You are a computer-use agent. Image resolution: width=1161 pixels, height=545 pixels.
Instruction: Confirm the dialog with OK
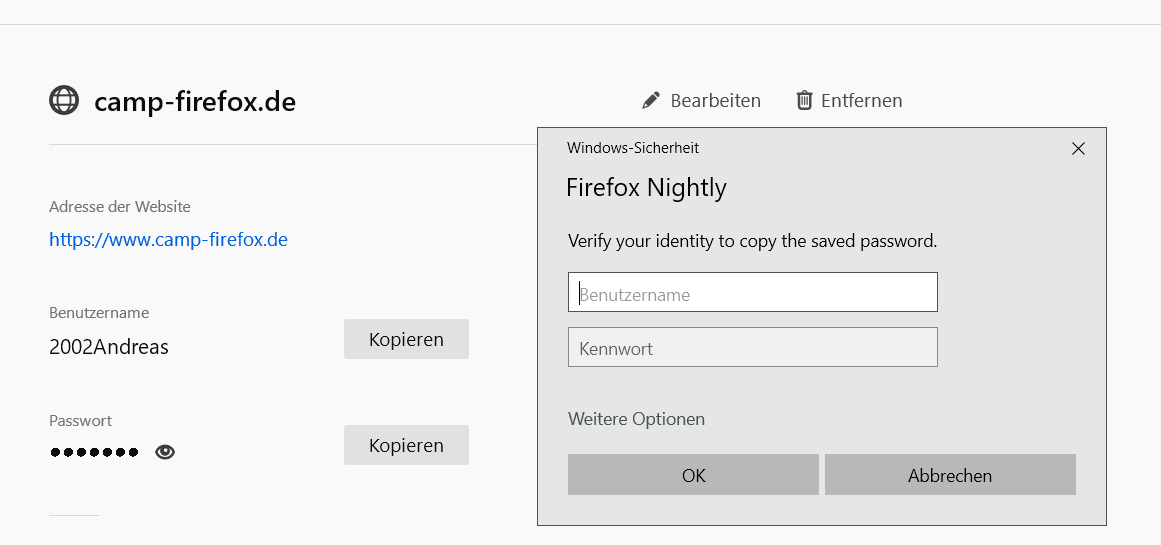coord(693,475)
